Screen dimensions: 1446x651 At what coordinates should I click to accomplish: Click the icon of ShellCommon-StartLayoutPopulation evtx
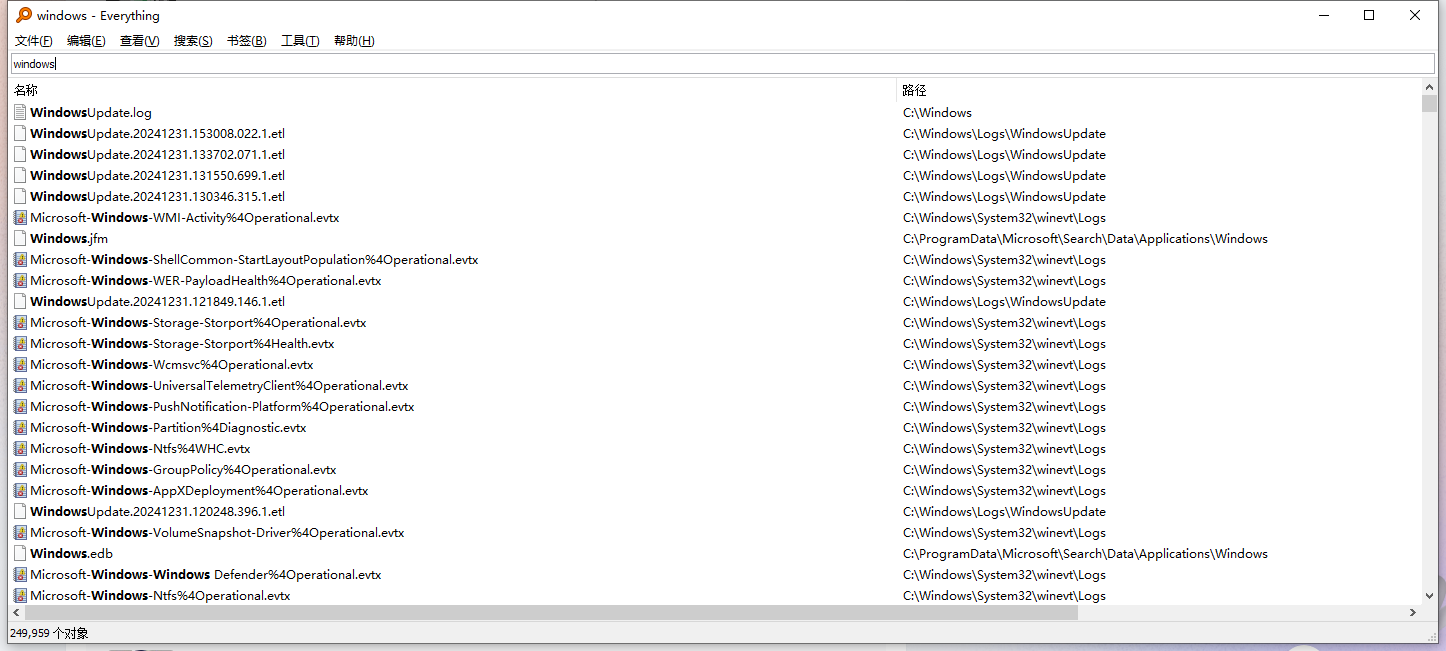(20, 260)
